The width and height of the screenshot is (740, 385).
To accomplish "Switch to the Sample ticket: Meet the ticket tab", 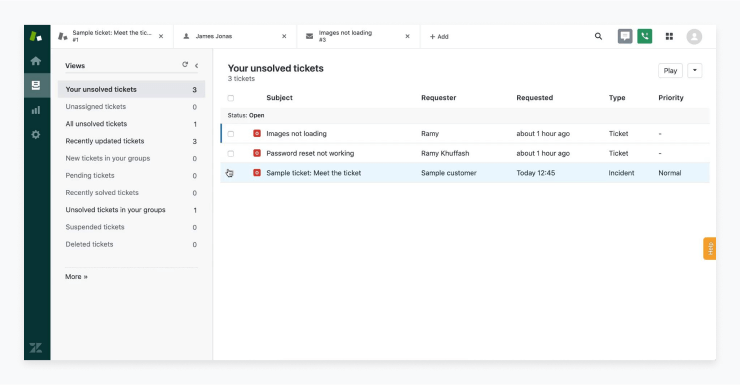I will 112,36.
